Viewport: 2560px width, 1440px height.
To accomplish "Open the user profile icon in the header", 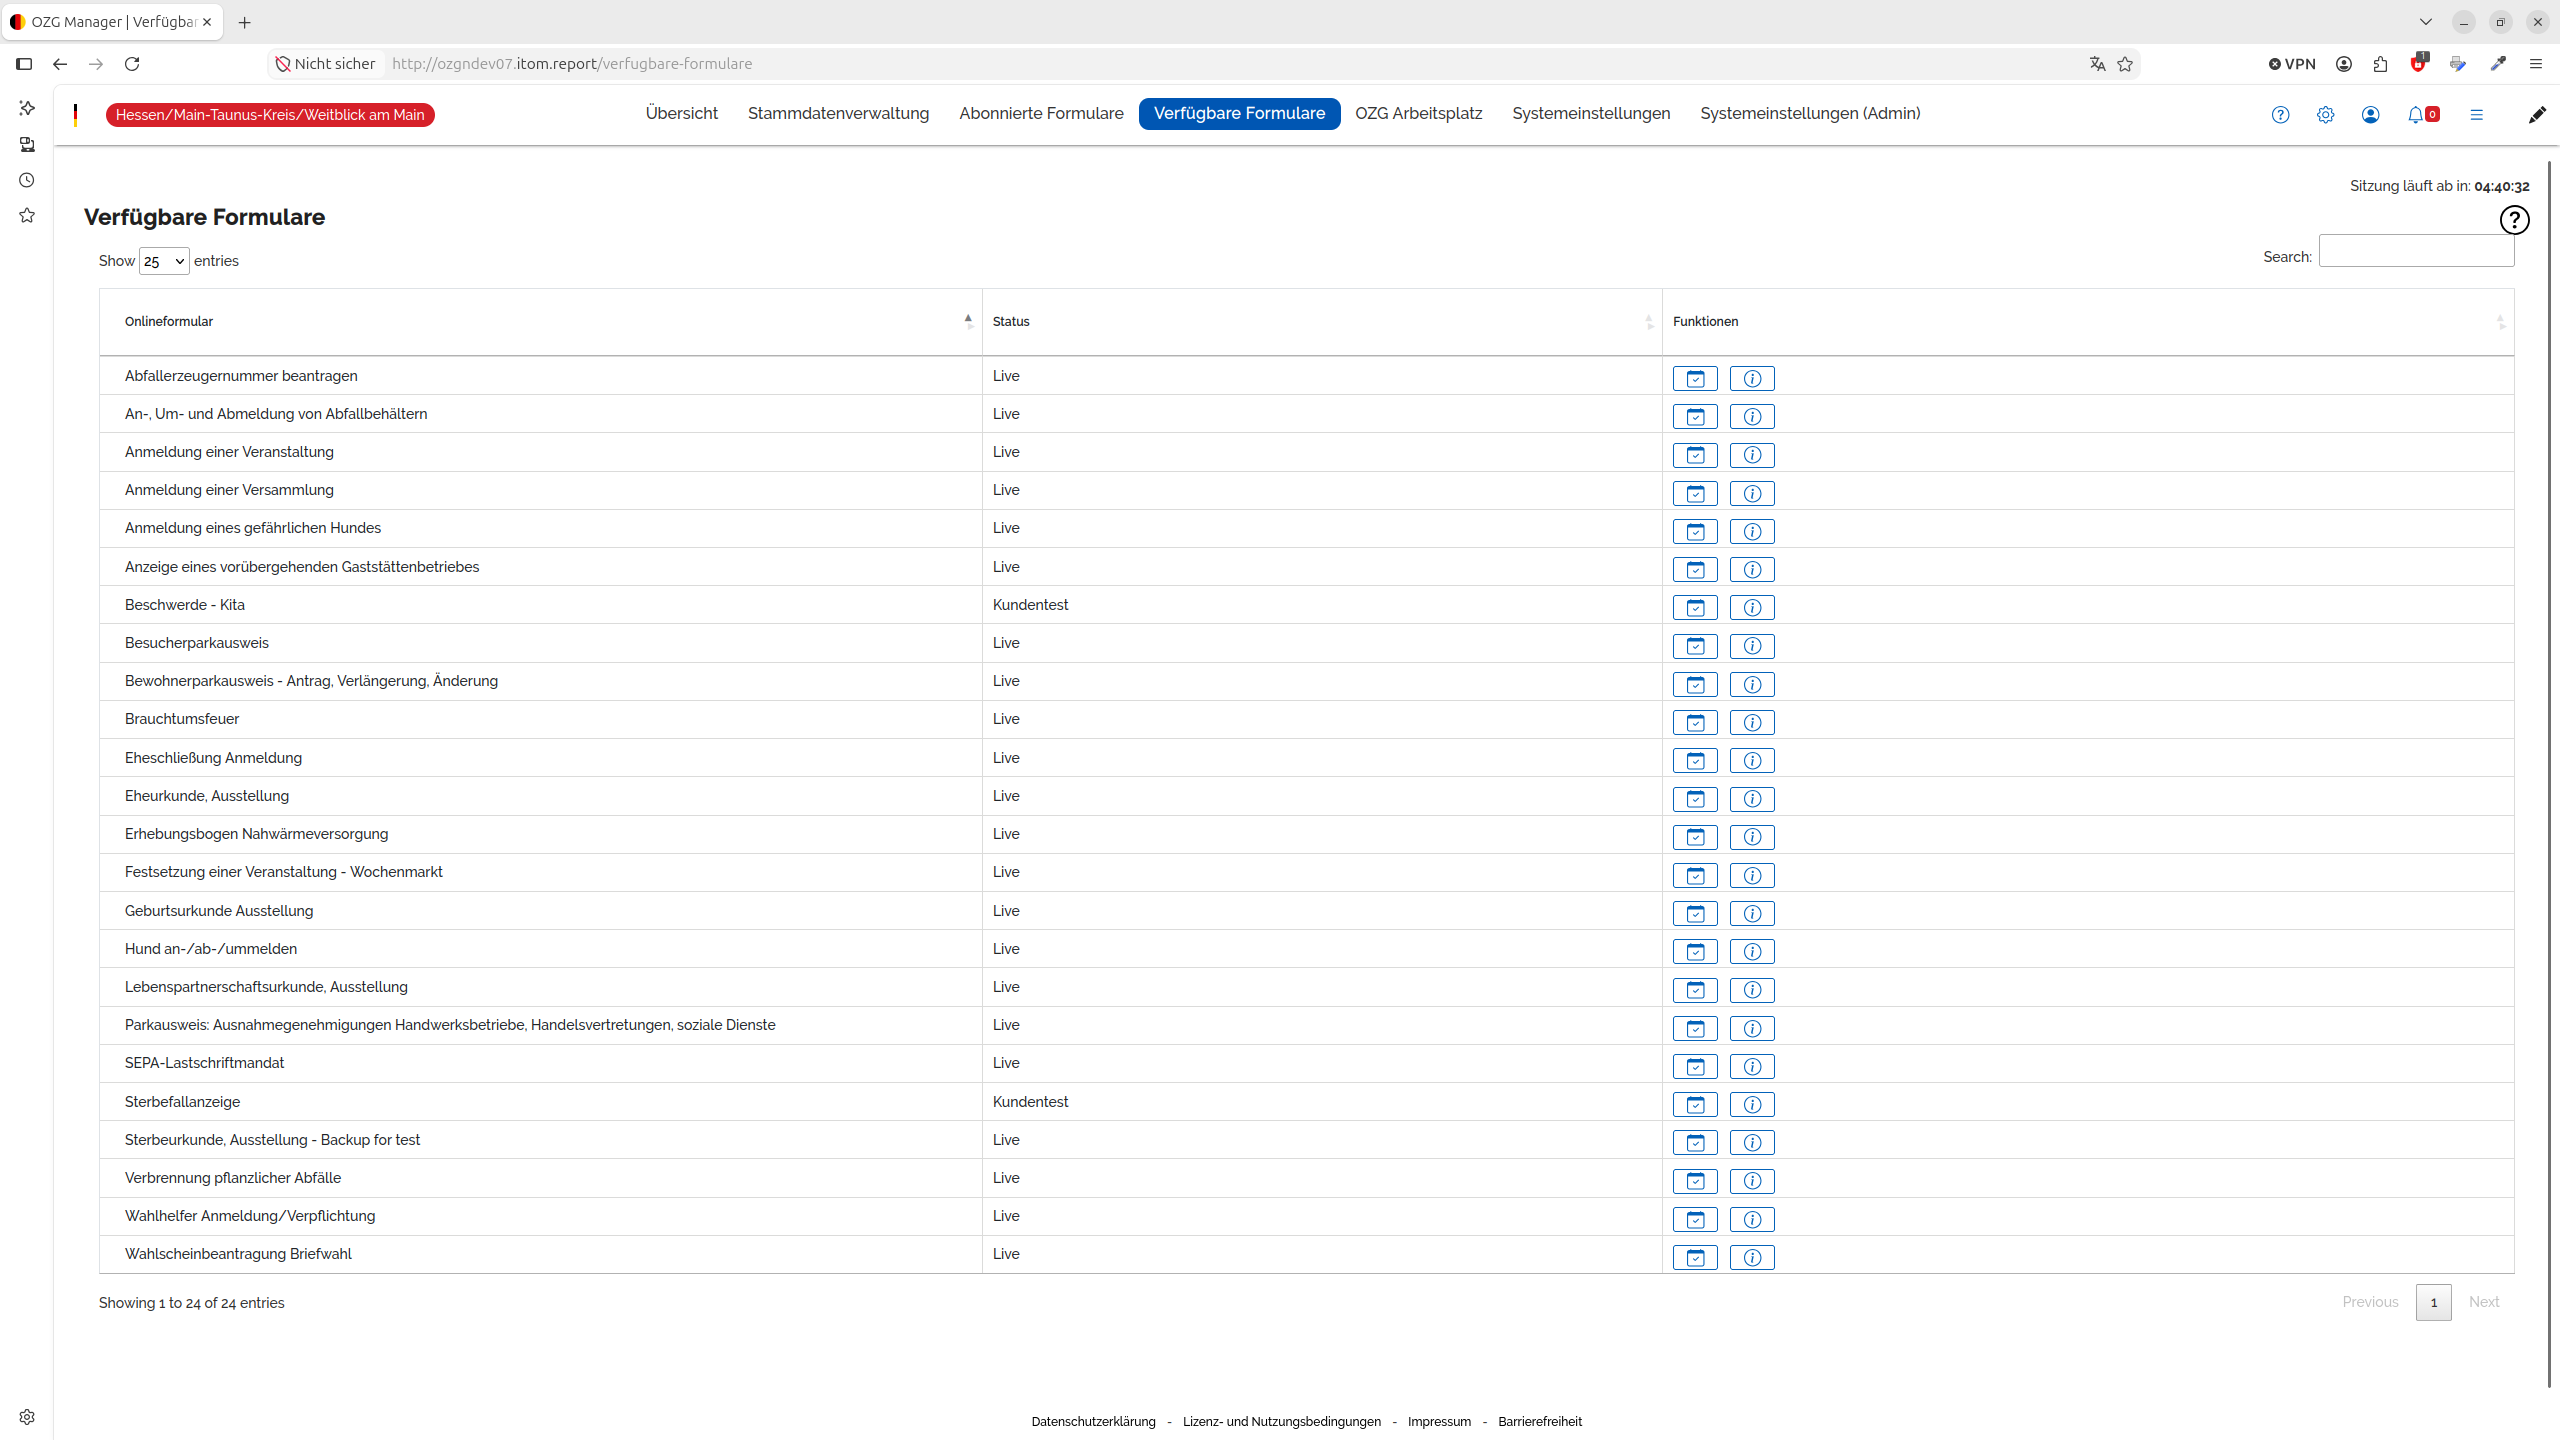I will coord(2370,114).
